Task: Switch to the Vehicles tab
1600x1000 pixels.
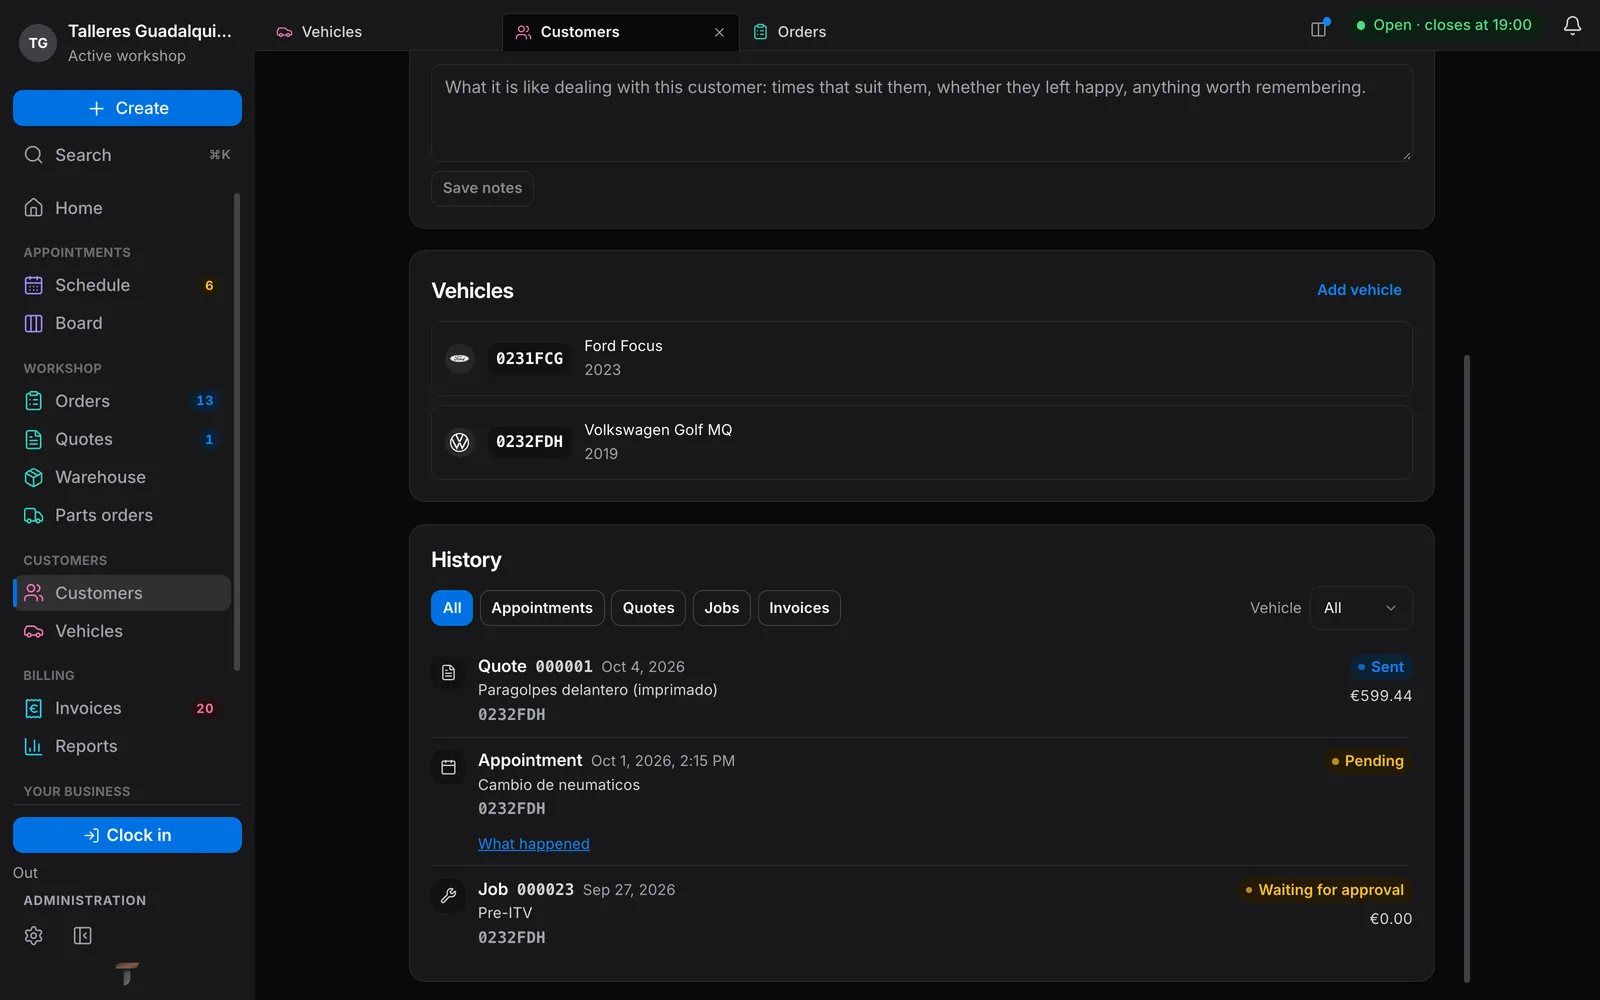Action: pos(384,32)
